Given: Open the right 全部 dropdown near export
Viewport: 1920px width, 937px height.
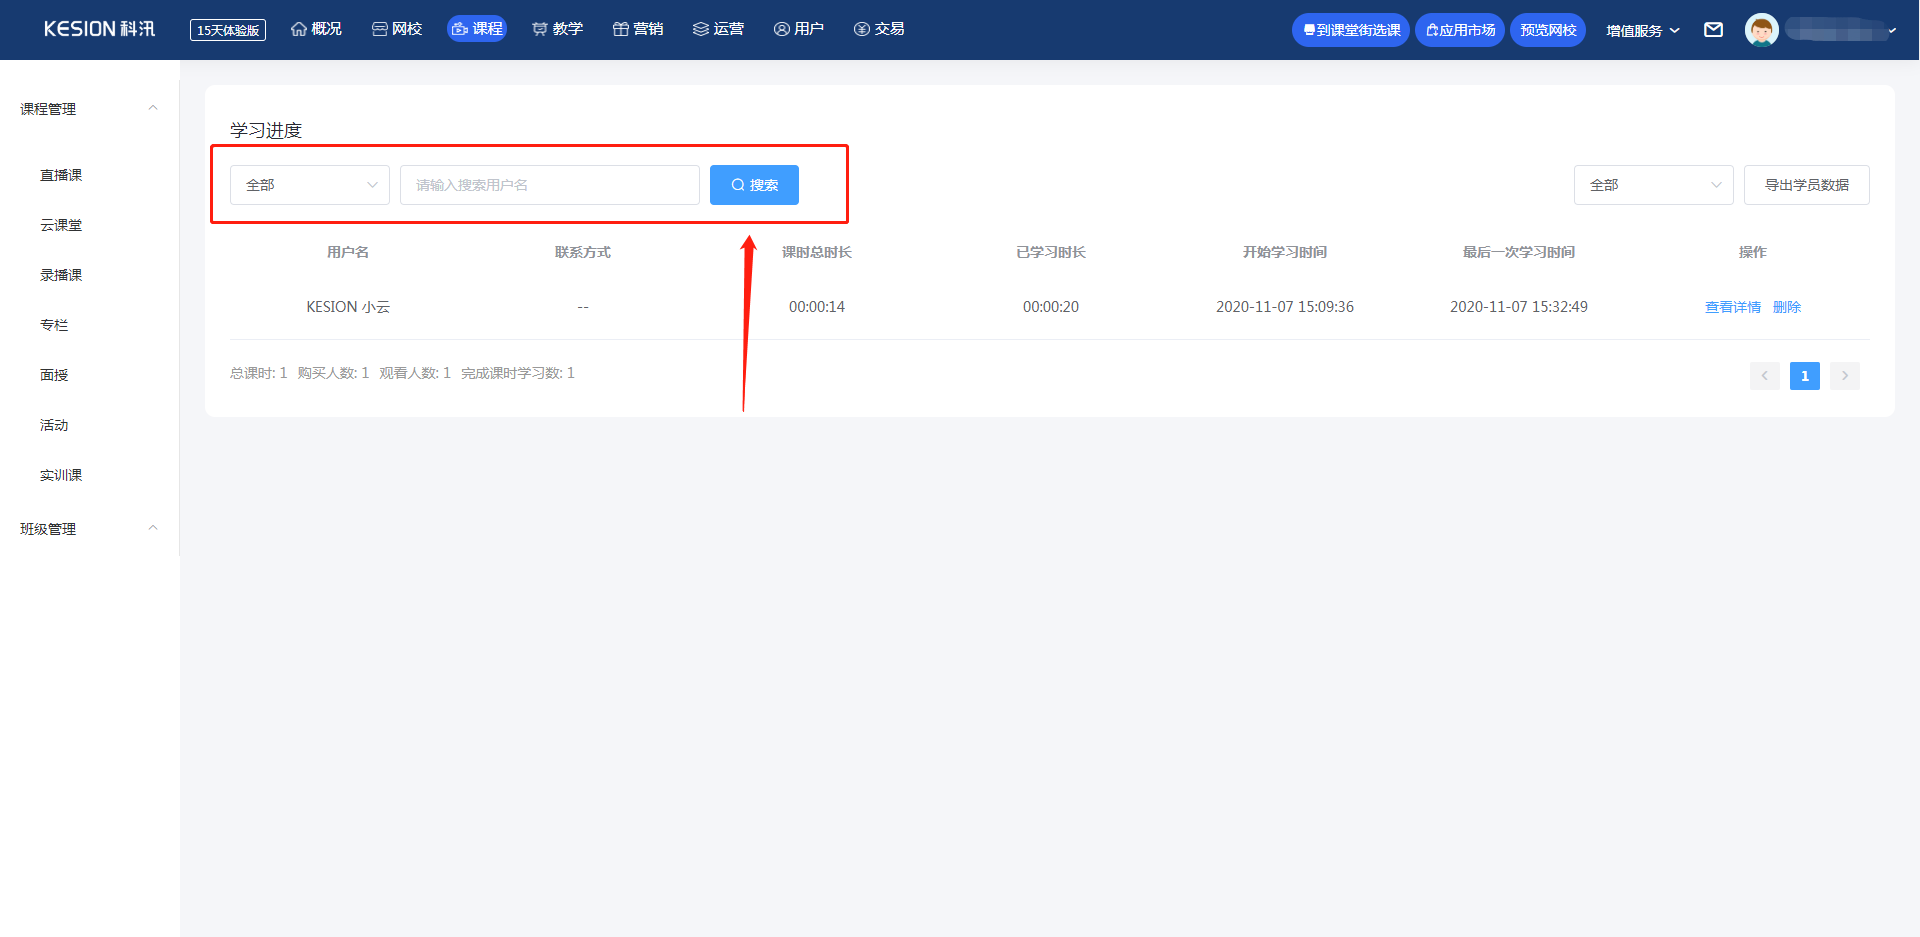Looking at the screenshot, I should (1653, 185).
